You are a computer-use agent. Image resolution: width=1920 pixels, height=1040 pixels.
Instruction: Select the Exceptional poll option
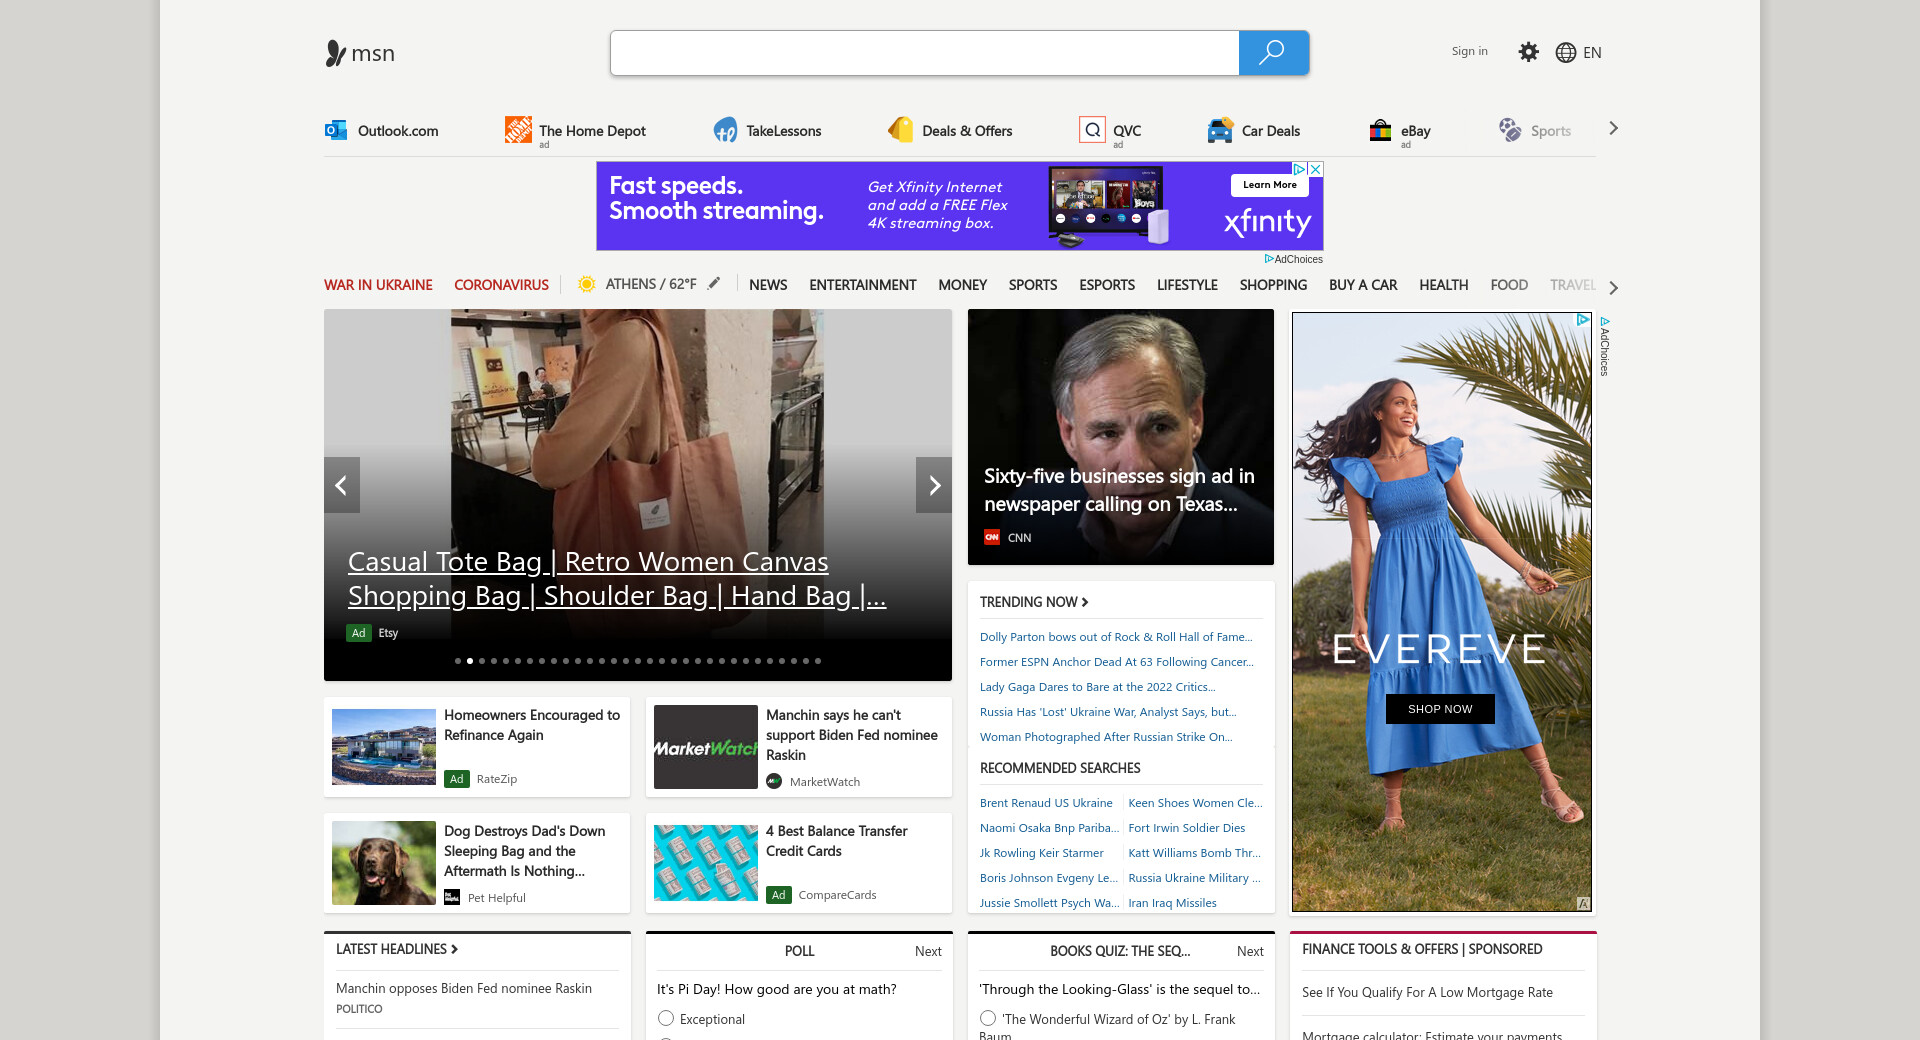(666, 1018)
